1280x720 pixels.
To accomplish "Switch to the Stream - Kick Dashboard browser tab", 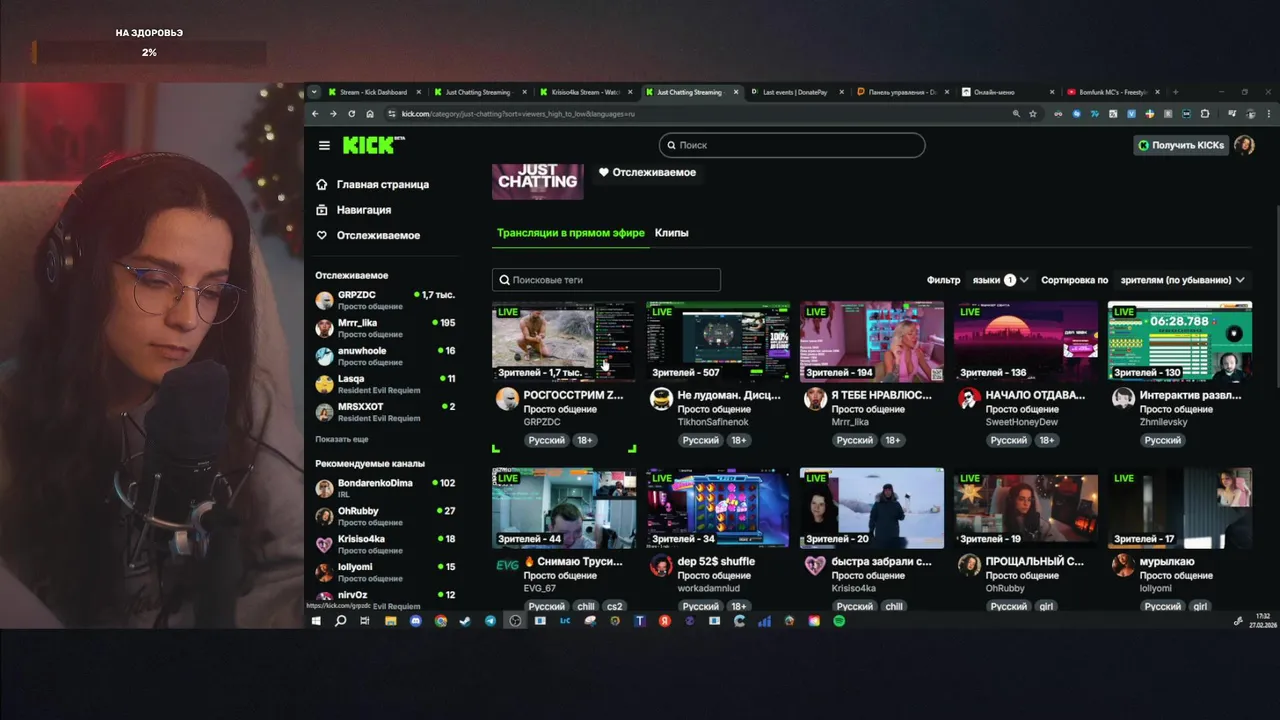I will (x=375, y=92).
